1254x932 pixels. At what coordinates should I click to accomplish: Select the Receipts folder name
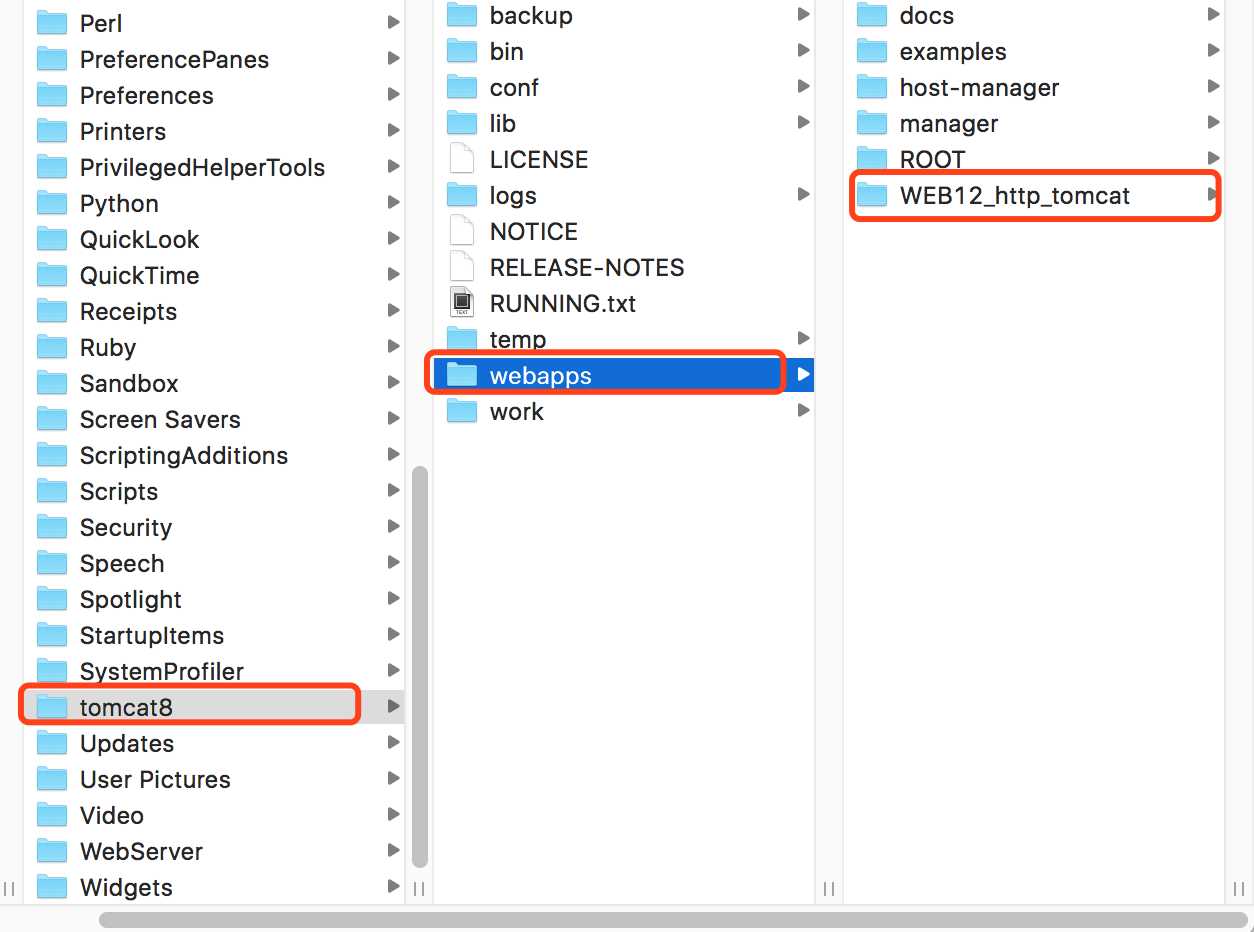128,312
